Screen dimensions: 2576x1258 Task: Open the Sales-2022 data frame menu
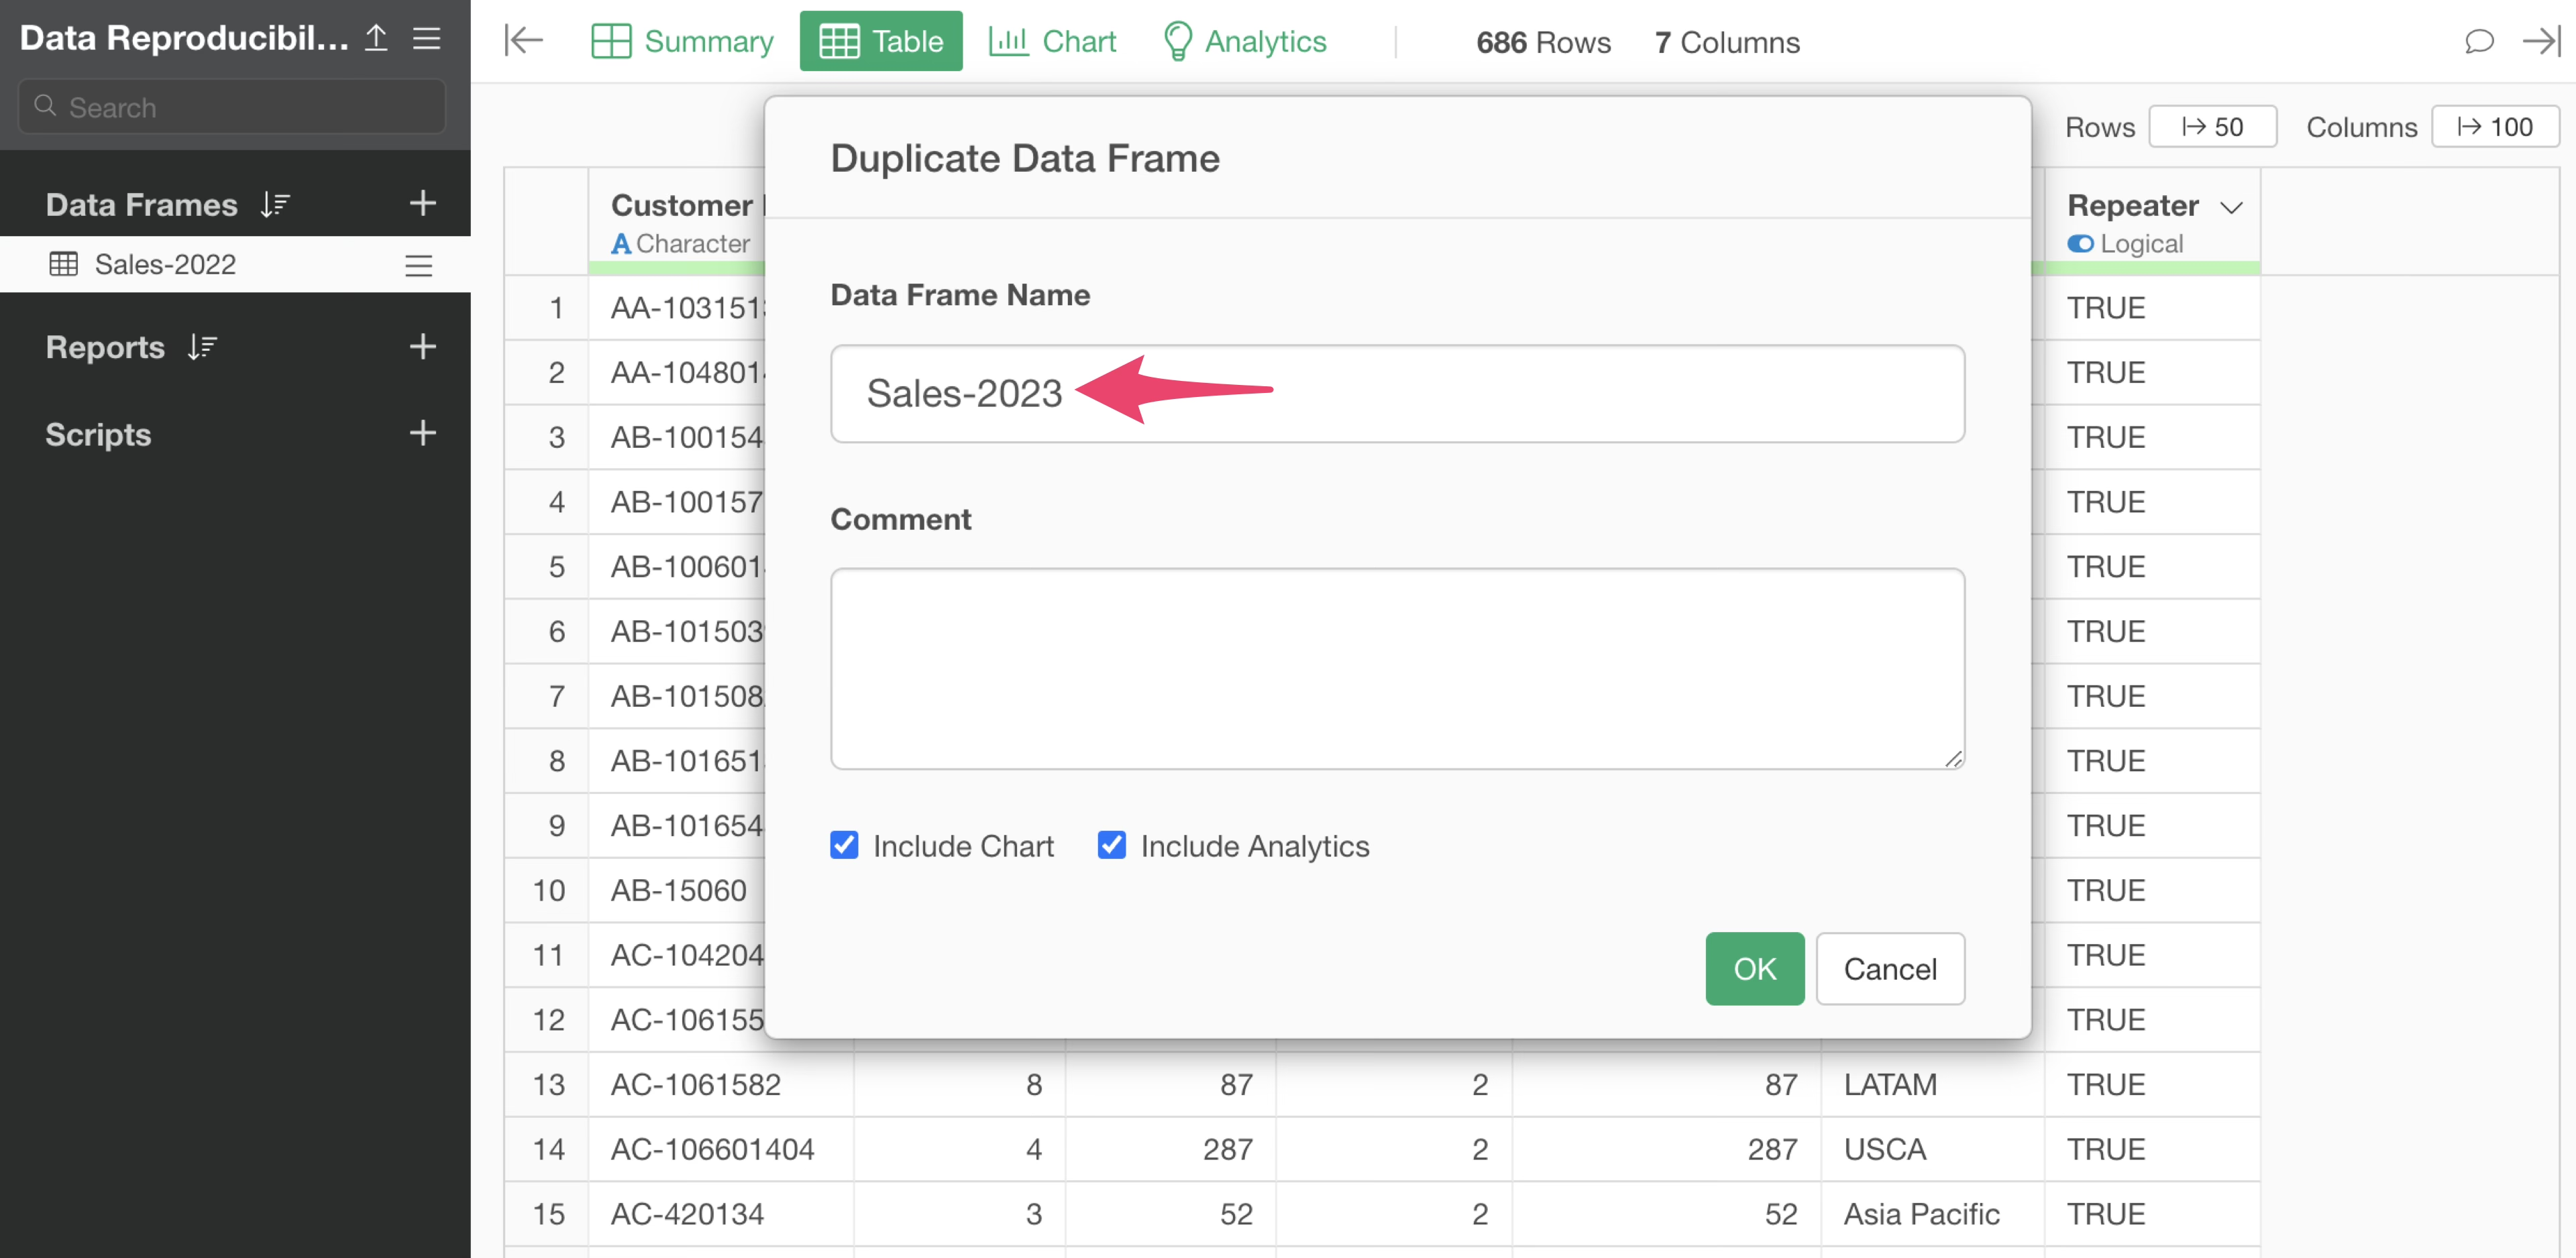pos(418,265)
